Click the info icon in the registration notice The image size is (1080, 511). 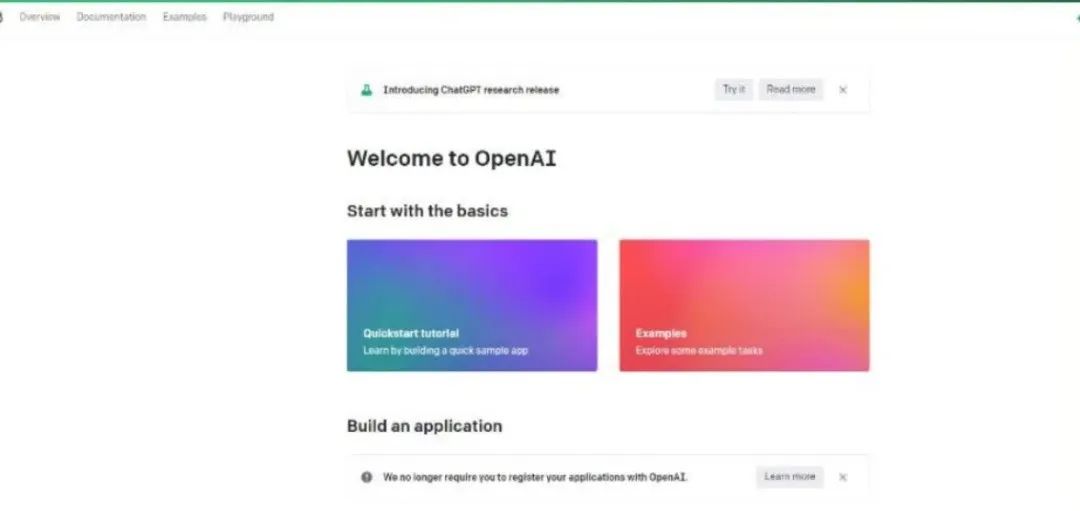(x=367, y=477)
